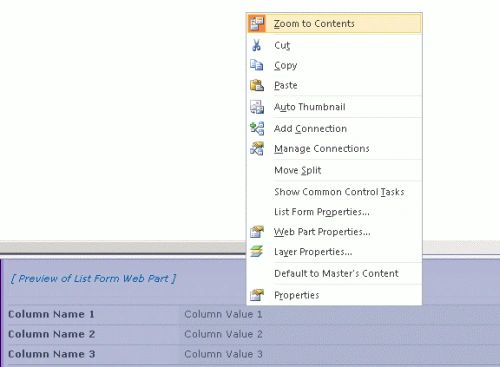Open Manage Connections menu entry
Image resolution: width=500 pixels, height=367 pixels.
[334, 148]
